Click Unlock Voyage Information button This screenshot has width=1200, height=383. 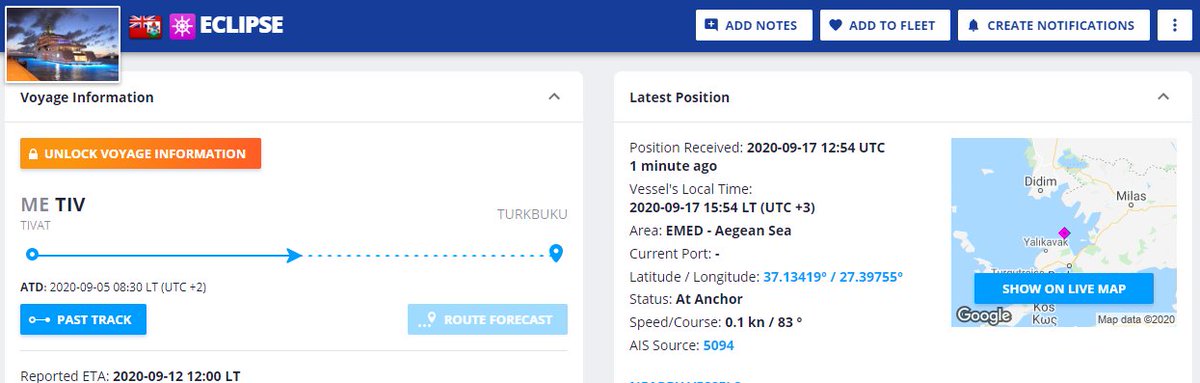pos(140,154)
